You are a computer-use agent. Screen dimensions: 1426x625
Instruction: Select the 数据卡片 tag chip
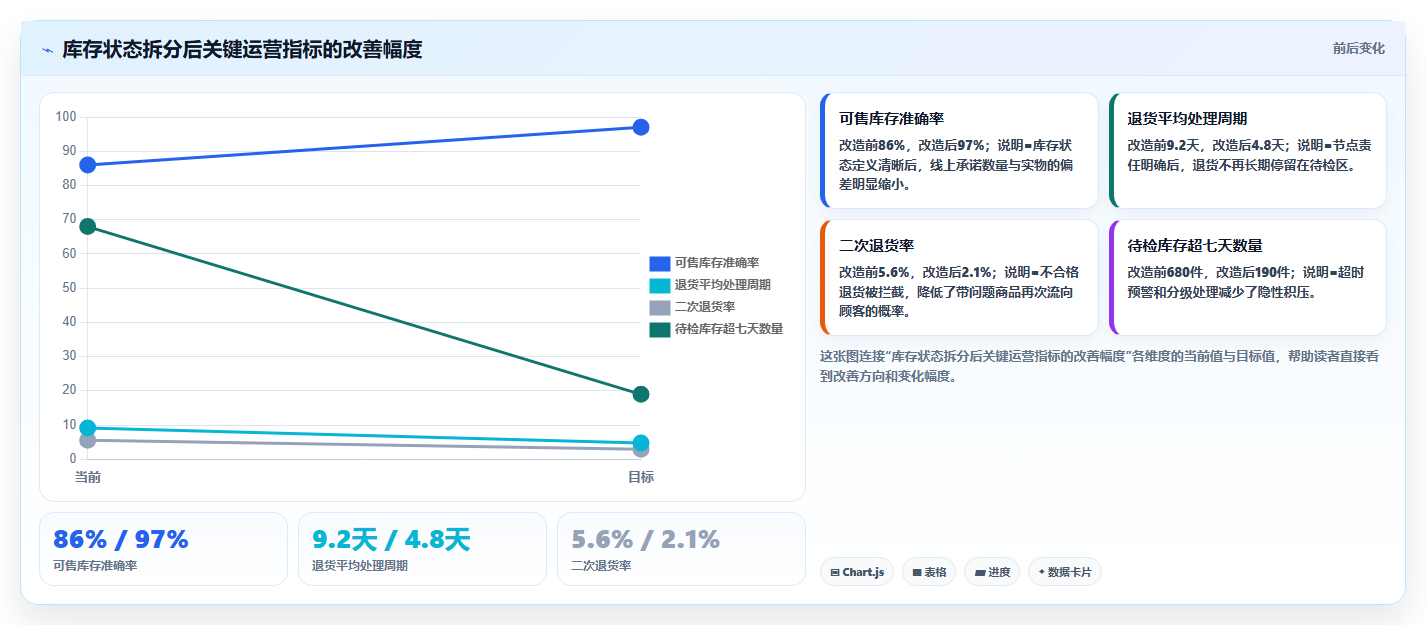pos(1065,572)
